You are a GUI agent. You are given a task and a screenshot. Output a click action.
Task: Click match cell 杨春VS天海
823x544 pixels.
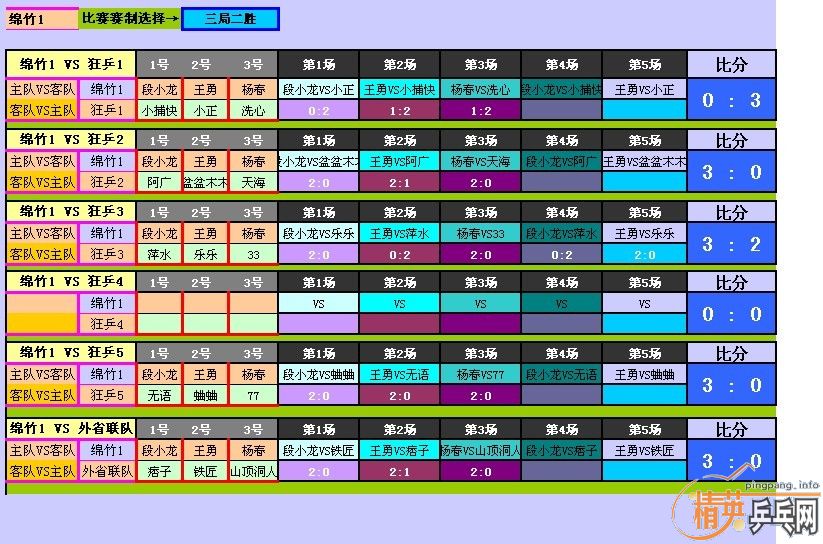[x=480, y=161]
